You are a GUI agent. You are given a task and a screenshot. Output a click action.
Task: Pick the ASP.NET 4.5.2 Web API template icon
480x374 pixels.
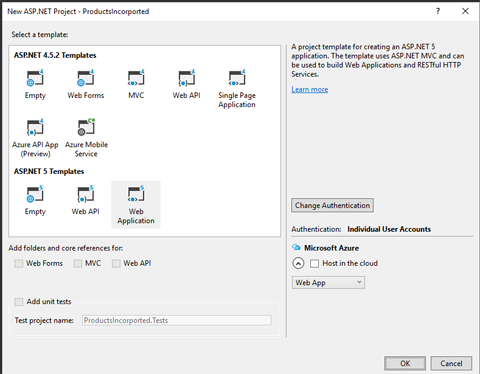click(x=187, y=78)
